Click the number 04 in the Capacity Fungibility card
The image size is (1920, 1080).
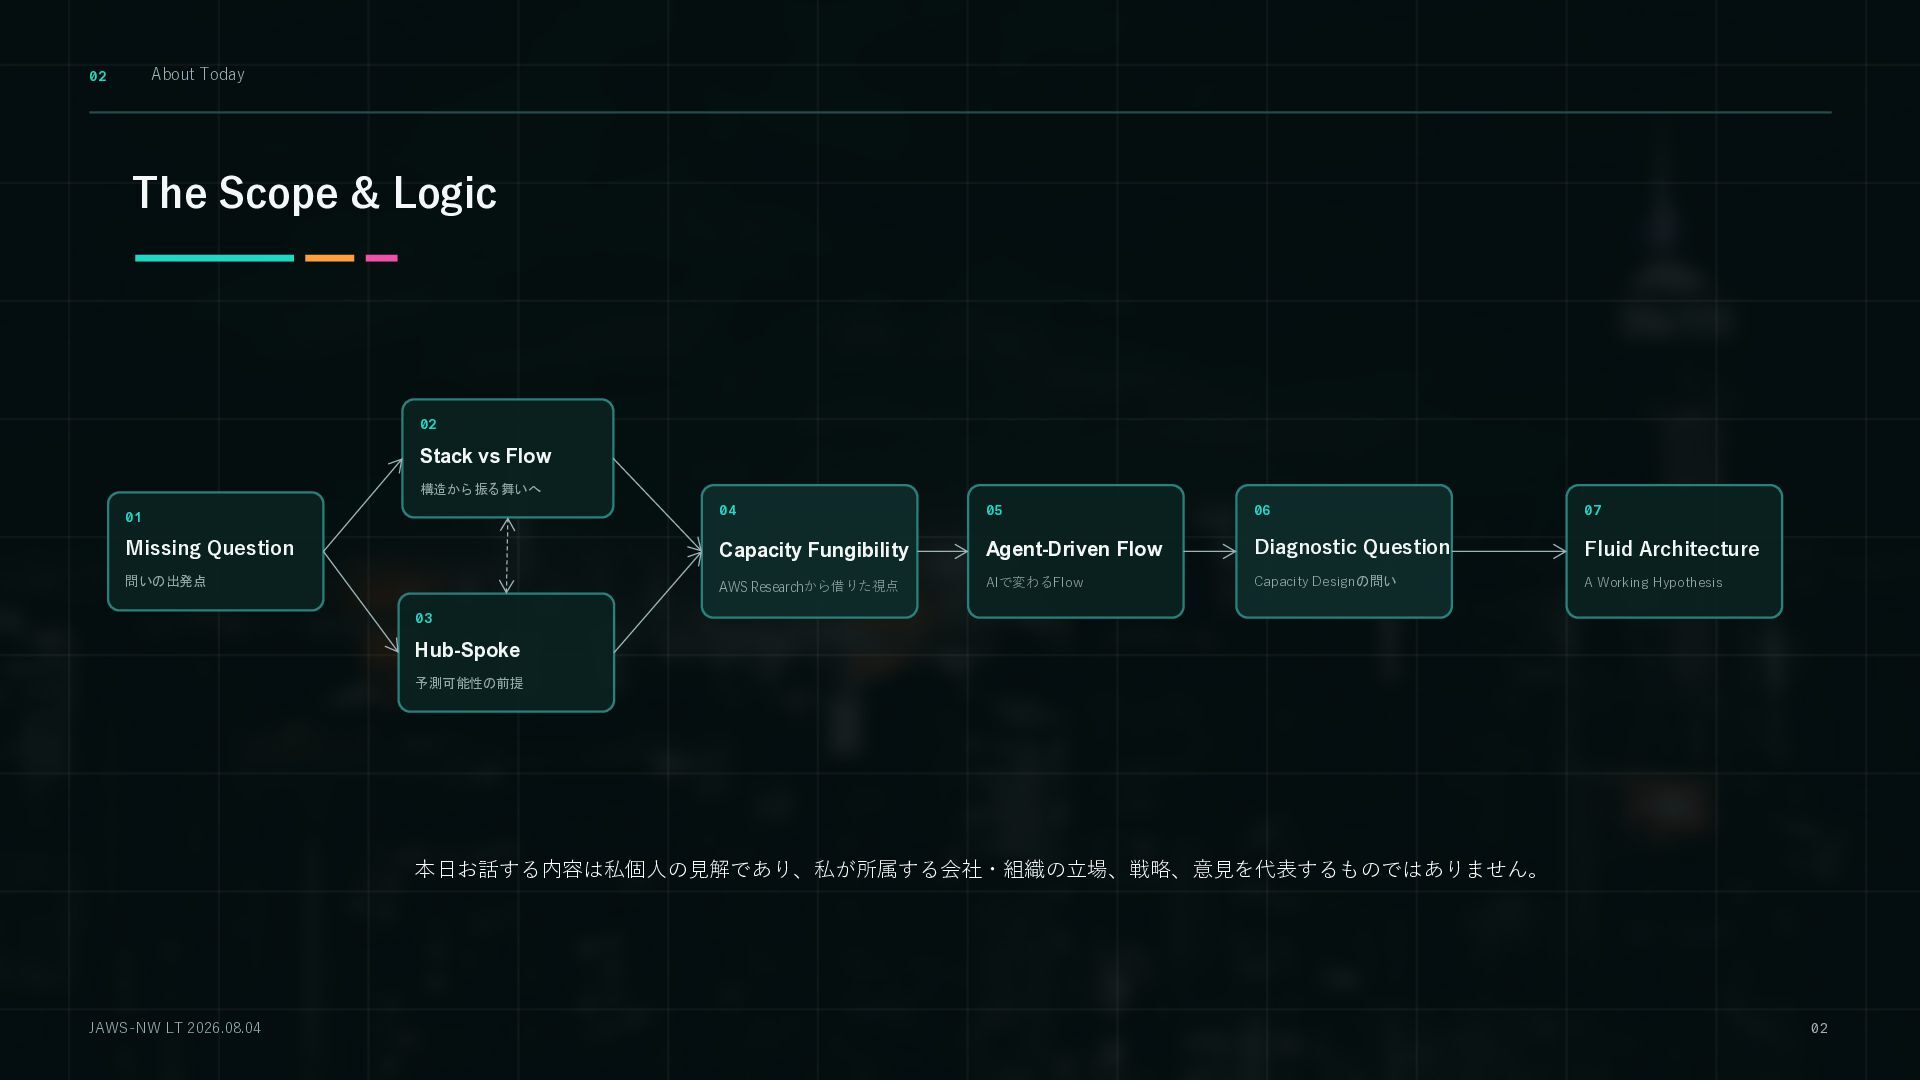point(727,510)
